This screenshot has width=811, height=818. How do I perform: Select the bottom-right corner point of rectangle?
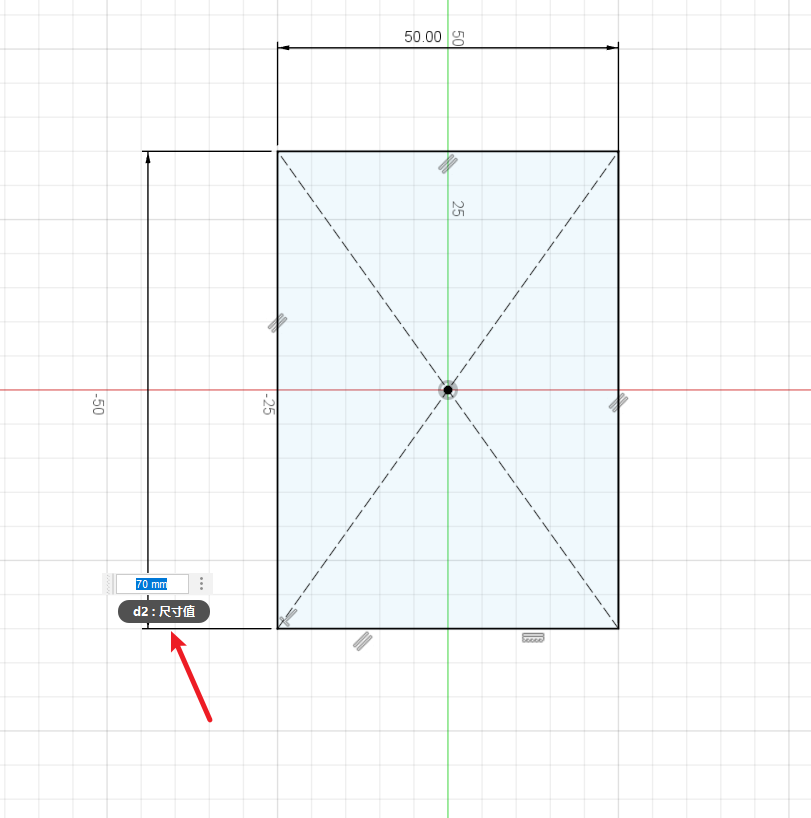[618, 628]
